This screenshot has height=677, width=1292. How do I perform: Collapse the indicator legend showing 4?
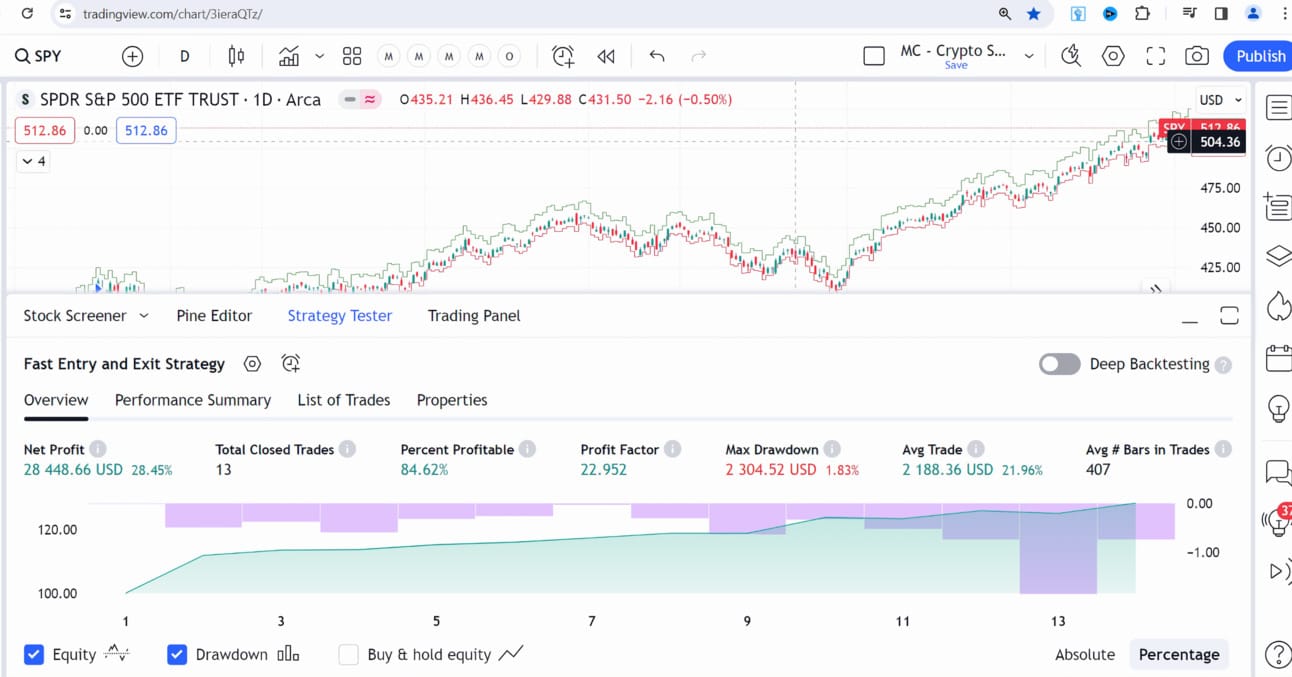coord(33,161)
